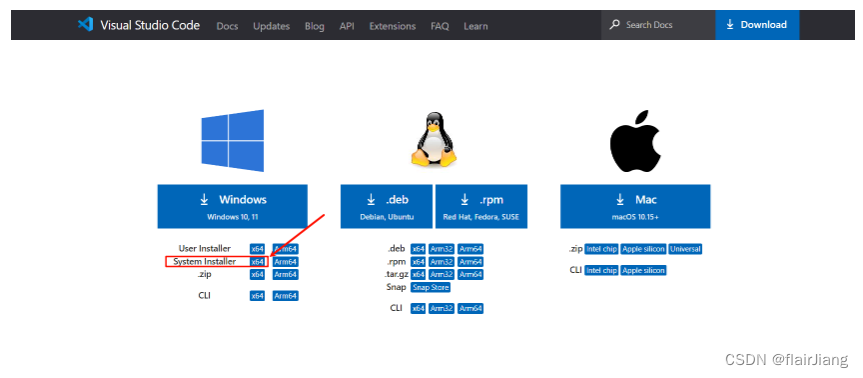
Task: Go to the Blog page
Action: 314,26
